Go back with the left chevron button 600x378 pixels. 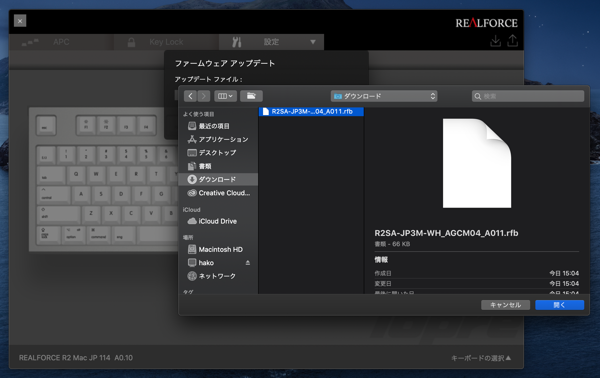(190, 96)
